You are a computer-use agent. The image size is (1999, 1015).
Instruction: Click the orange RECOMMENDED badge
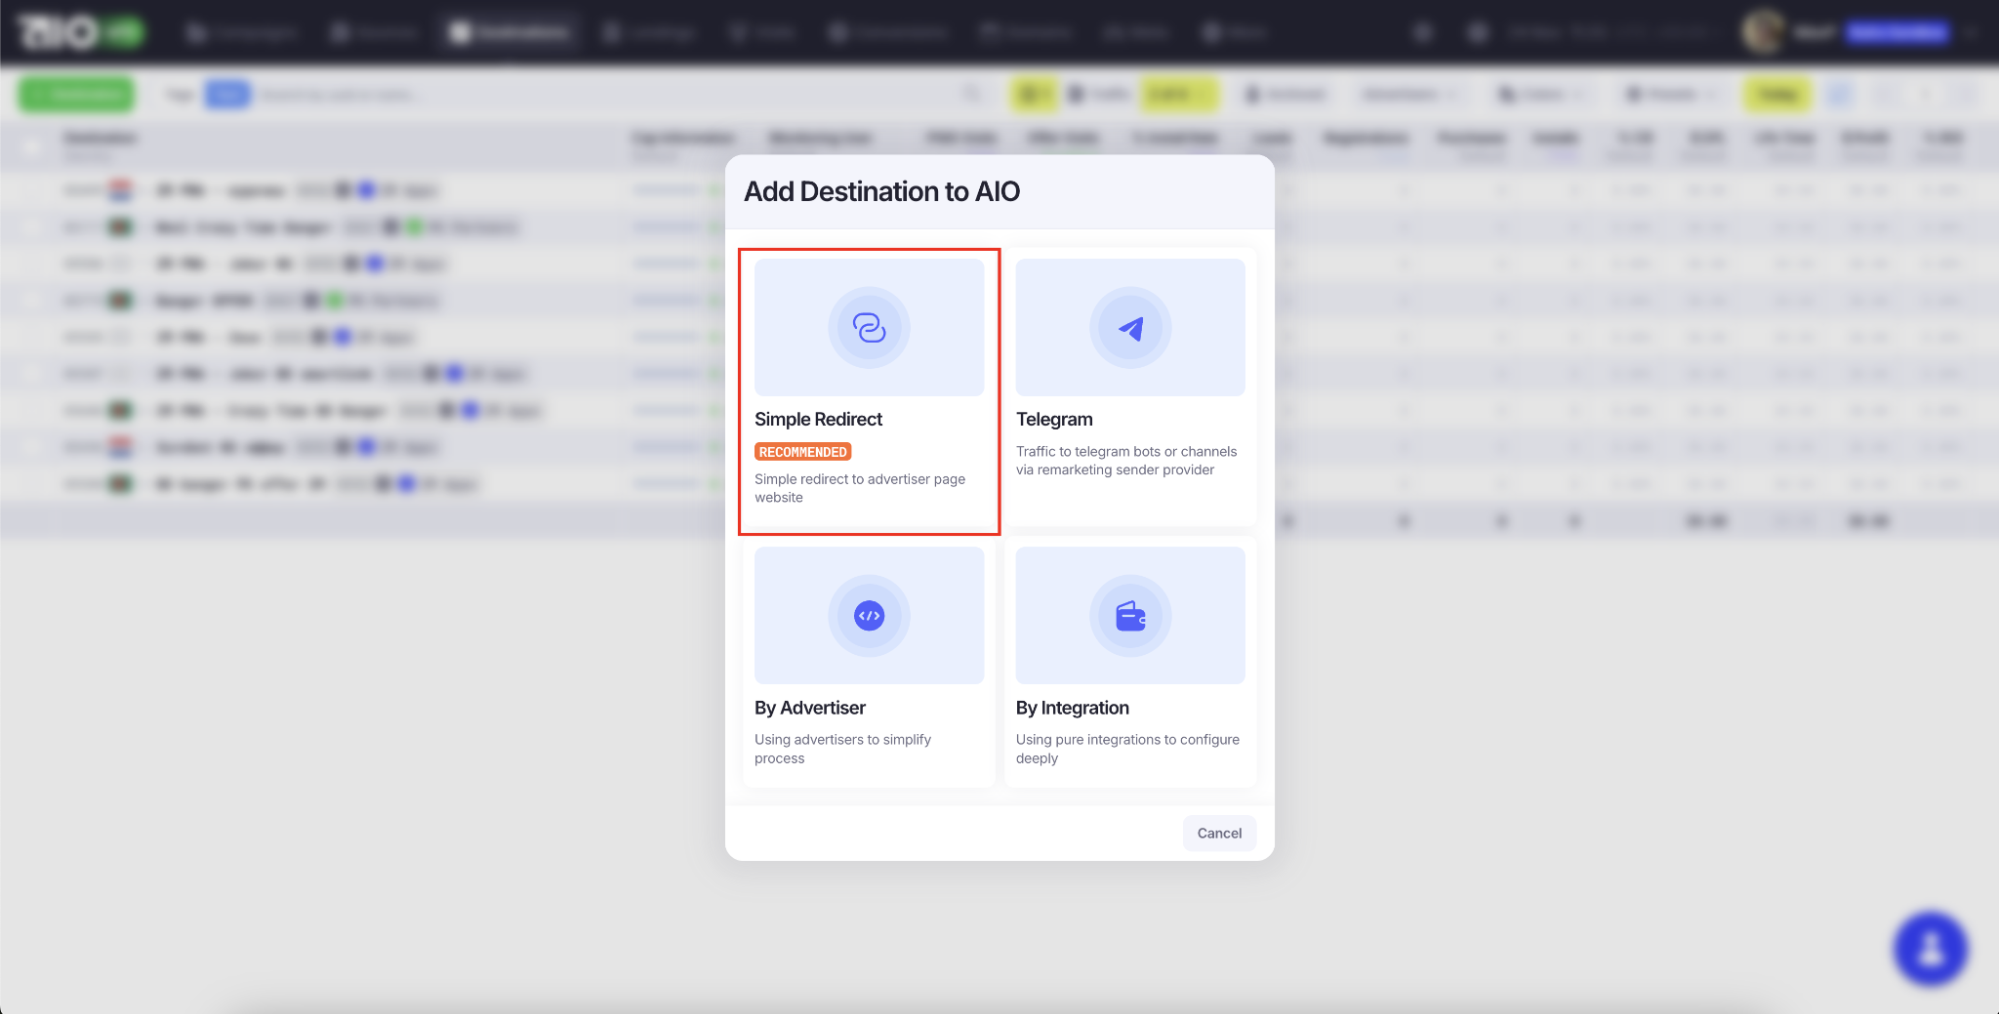802,452
